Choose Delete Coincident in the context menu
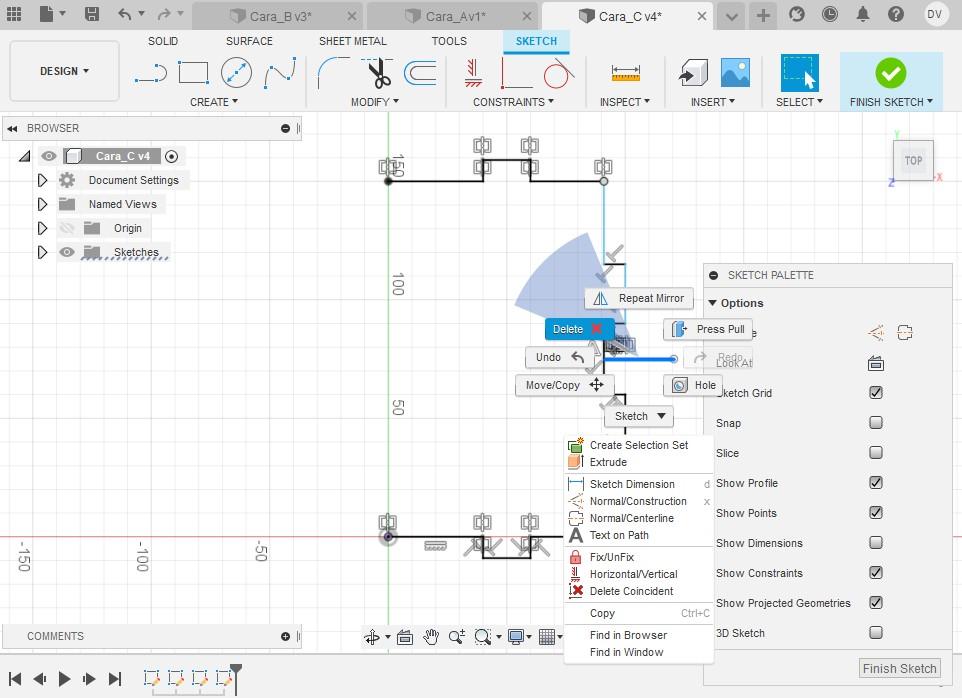Viewport: 962px width, 698px height. (638, 591)
